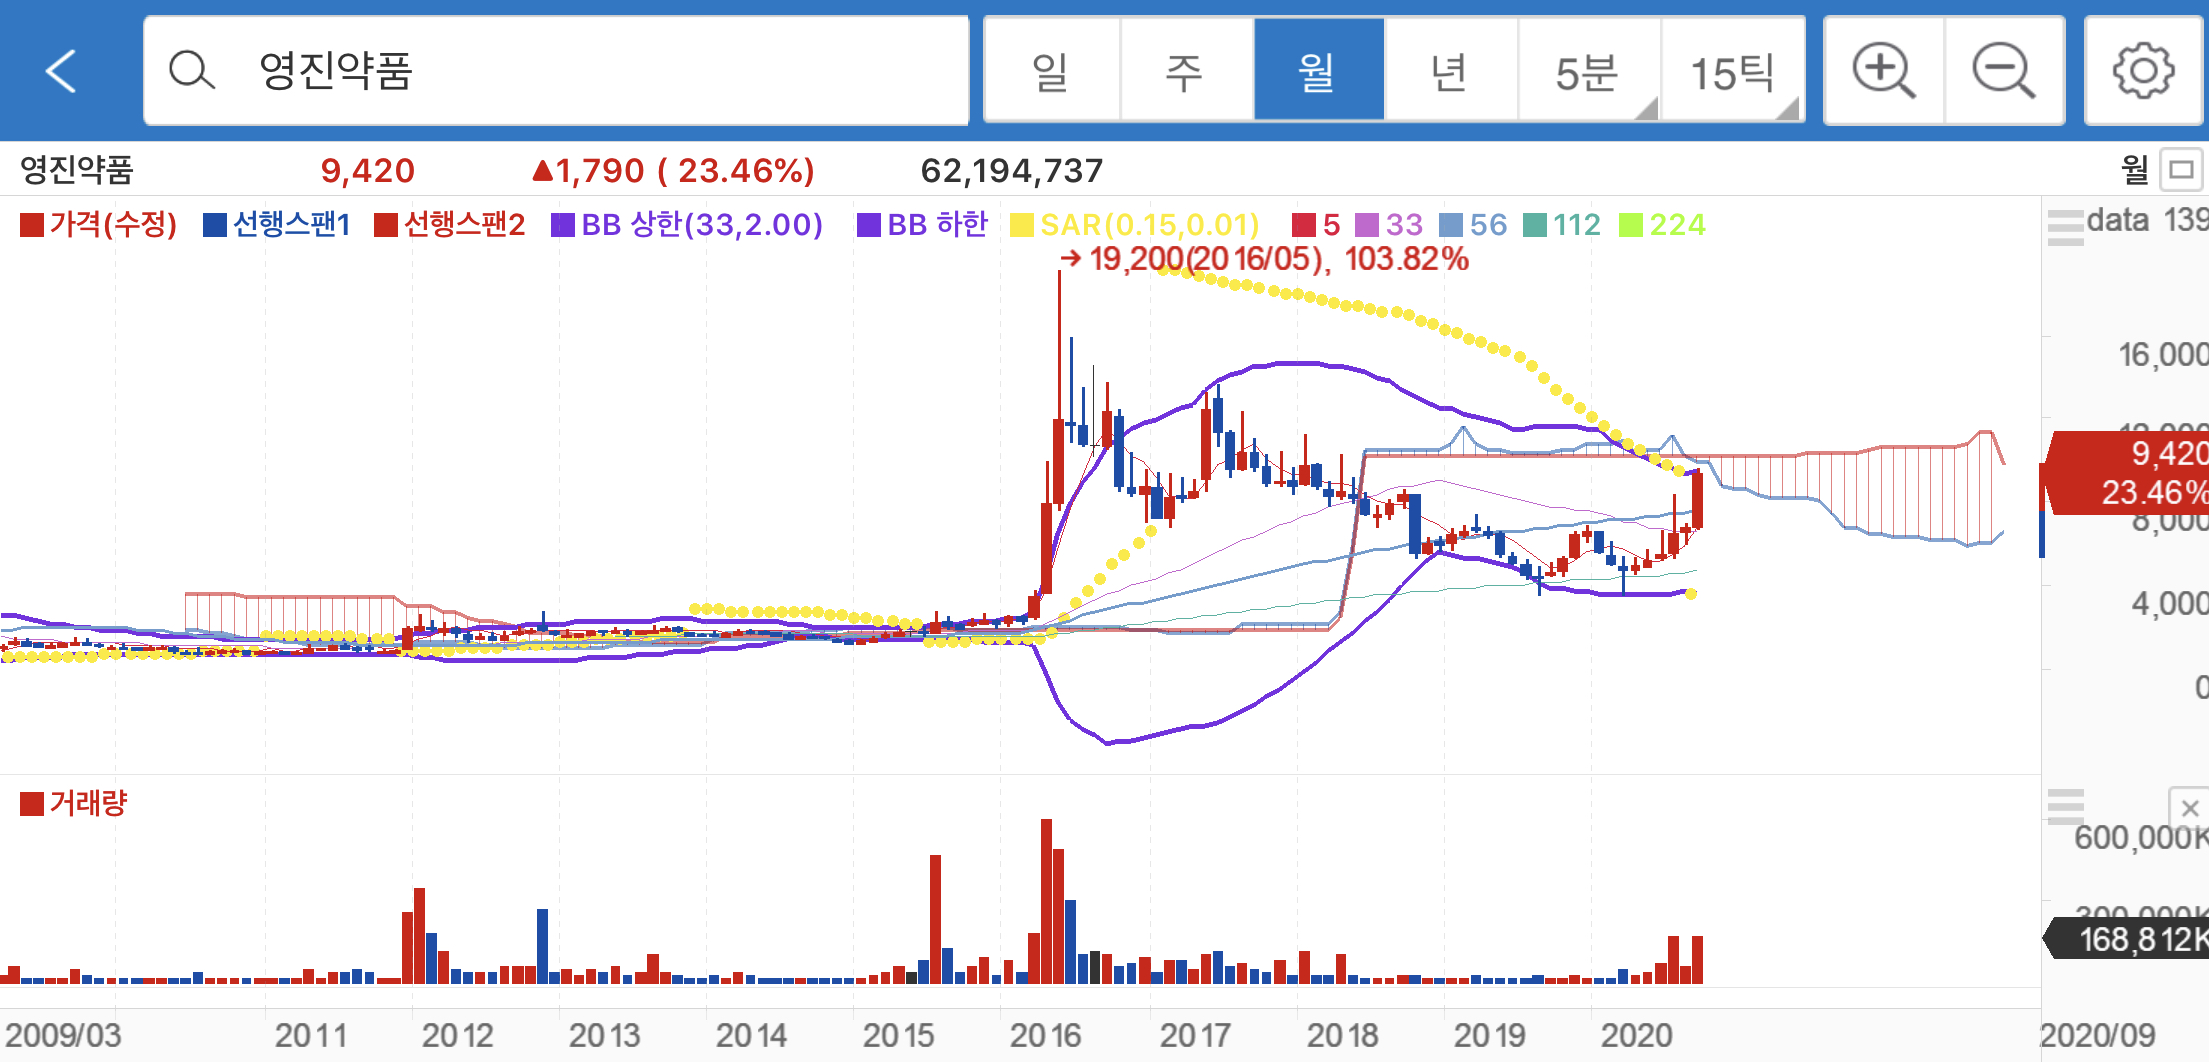Click the 2020 year axis label
Viewport: 2209px width, 1062px height.
(1636, 1035)
